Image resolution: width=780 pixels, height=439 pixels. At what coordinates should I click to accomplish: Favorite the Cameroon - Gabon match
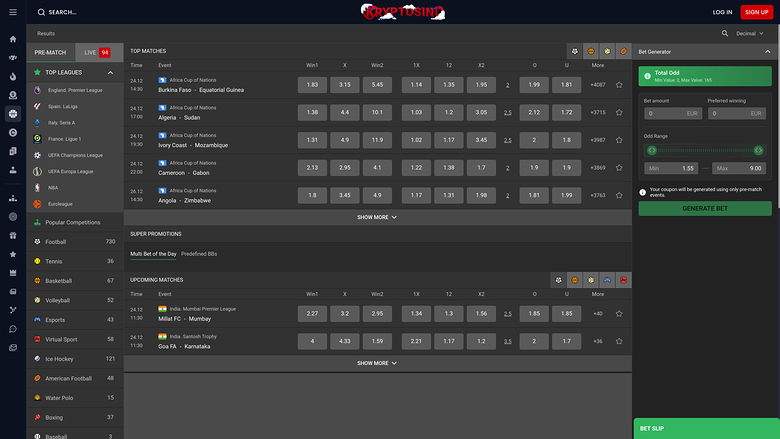coord(619,168)
